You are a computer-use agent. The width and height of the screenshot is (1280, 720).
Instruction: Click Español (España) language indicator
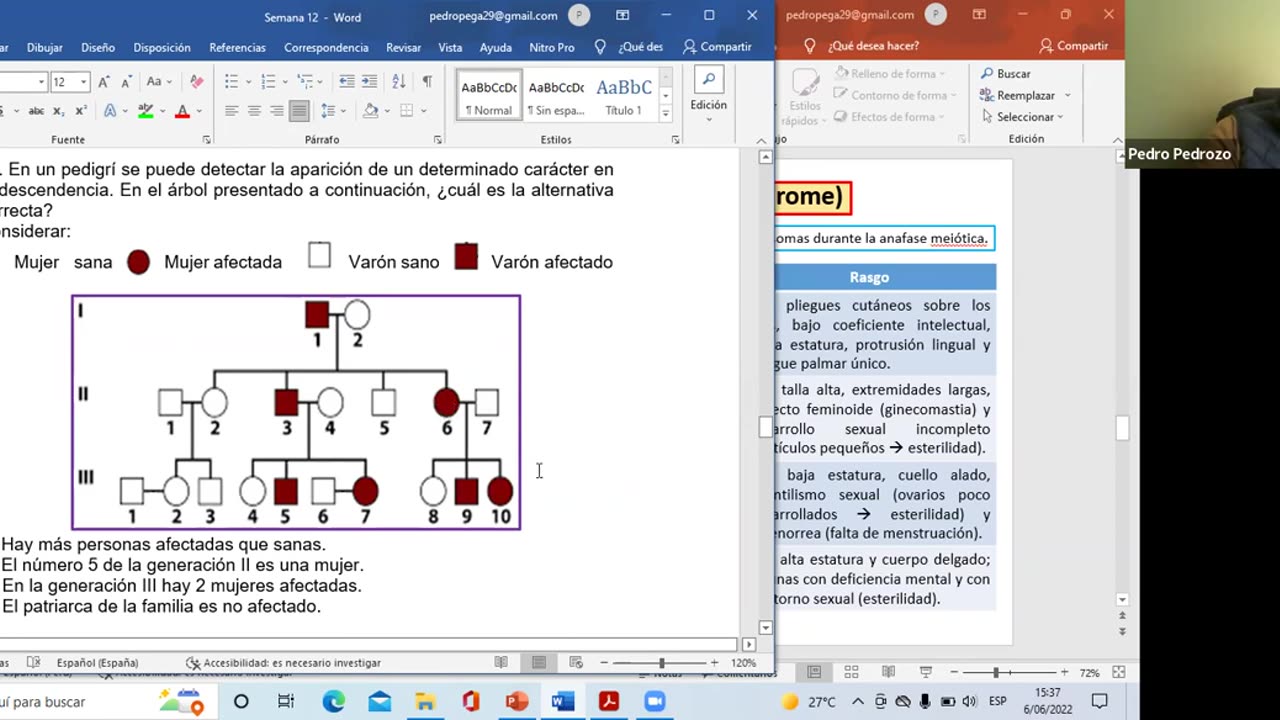(x=97, y=662)
